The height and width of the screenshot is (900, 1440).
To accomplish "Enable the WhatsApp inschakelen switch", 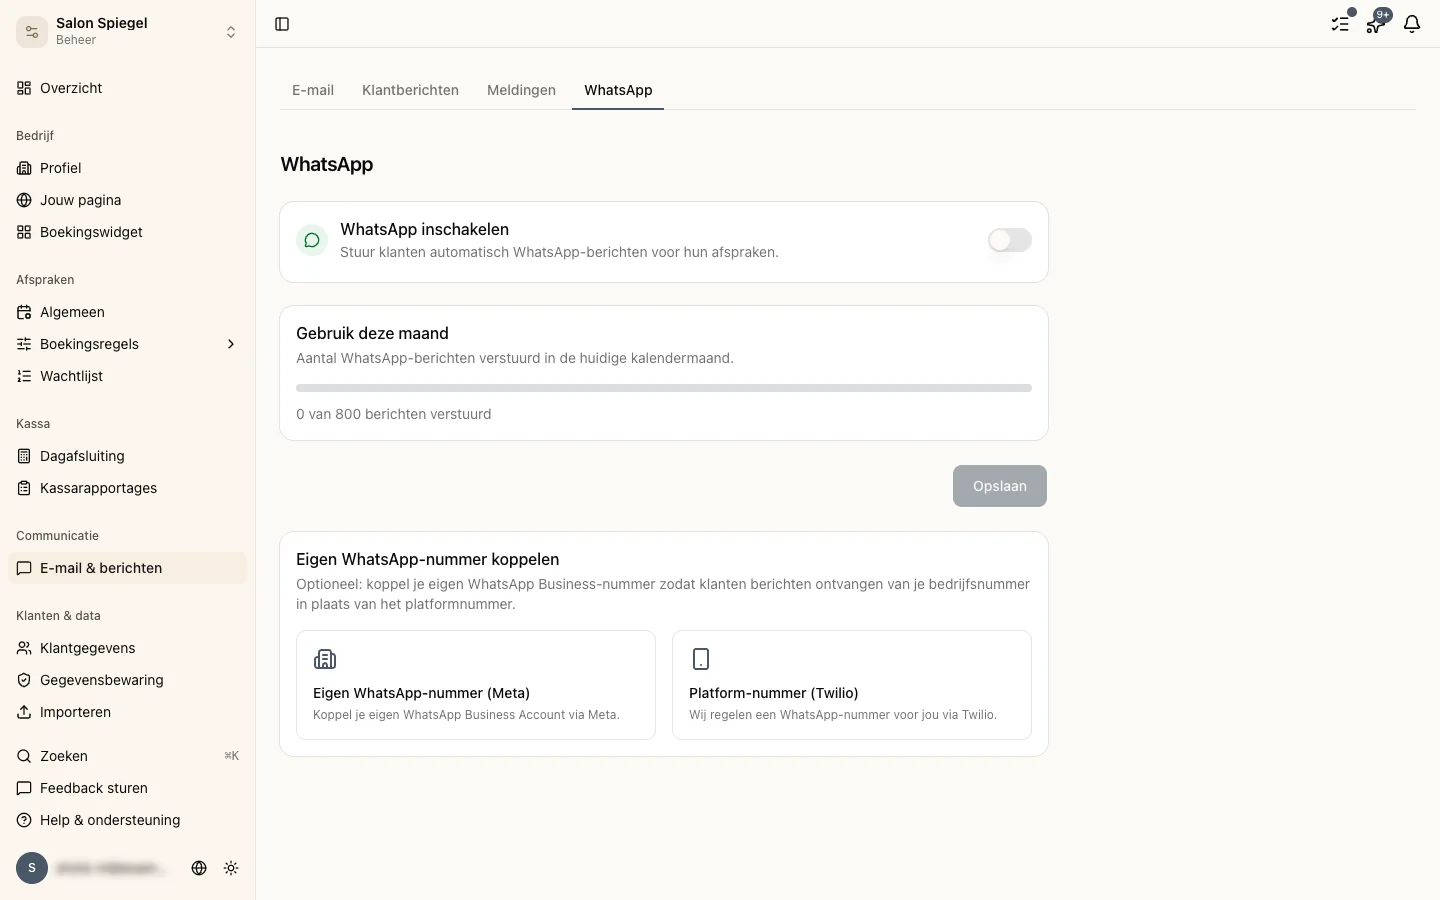I will coord(1010,240).
